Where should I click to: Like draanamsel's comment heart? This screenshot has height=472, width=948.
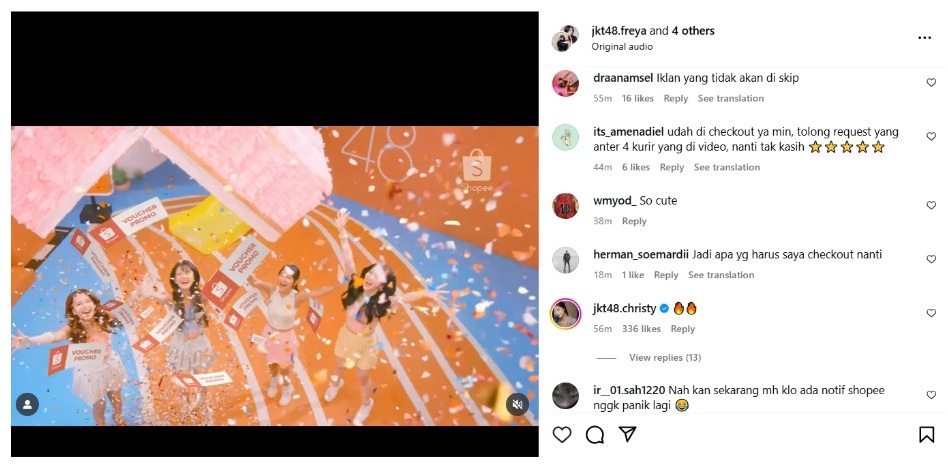tap(931, 83)
